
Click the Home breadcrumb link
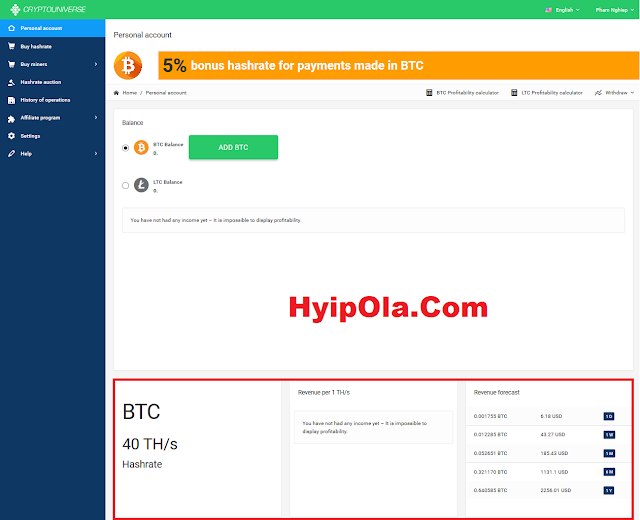pyautogui.click(x=130, y=93)
